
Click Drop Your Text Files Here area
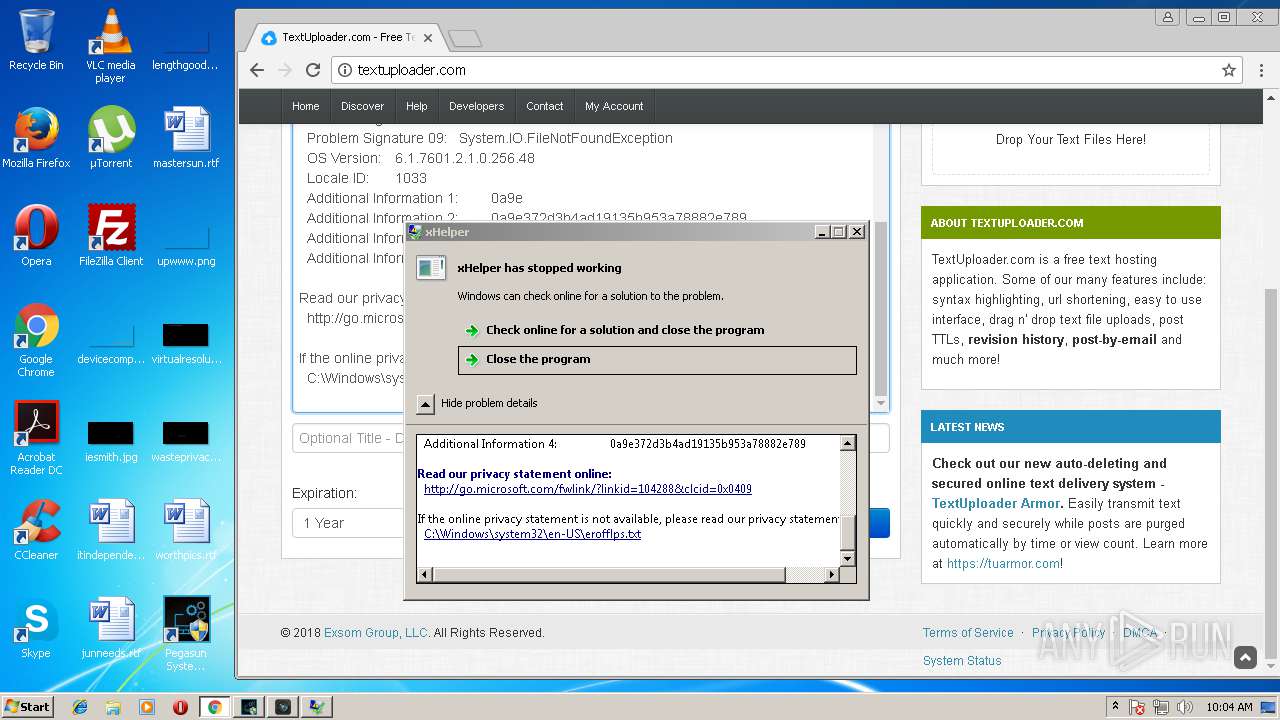[1071, 140]
